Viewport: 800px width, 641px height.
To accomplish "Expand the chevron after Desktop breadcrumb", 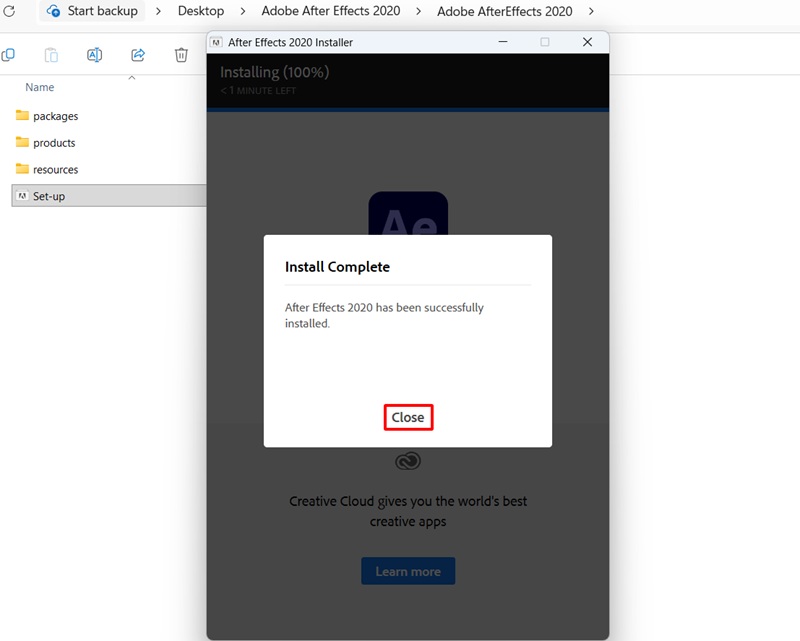I will point(244,11).
